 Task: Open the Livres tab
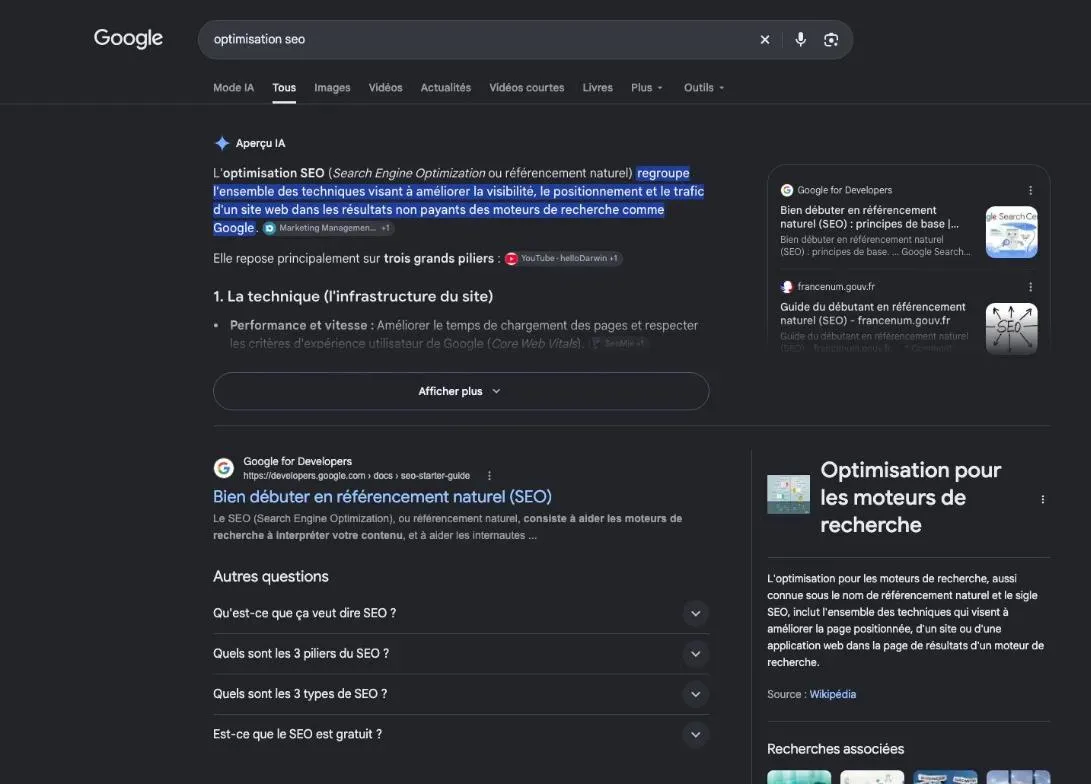[x=598, y=88]
